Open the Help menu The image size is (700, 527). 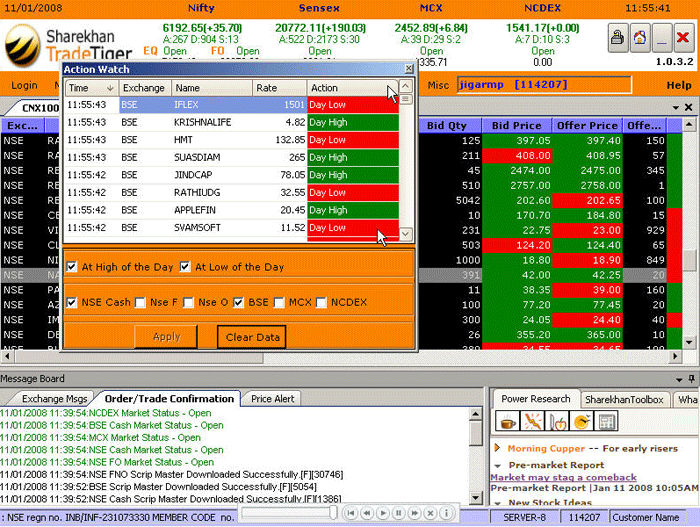click(679, 85)
